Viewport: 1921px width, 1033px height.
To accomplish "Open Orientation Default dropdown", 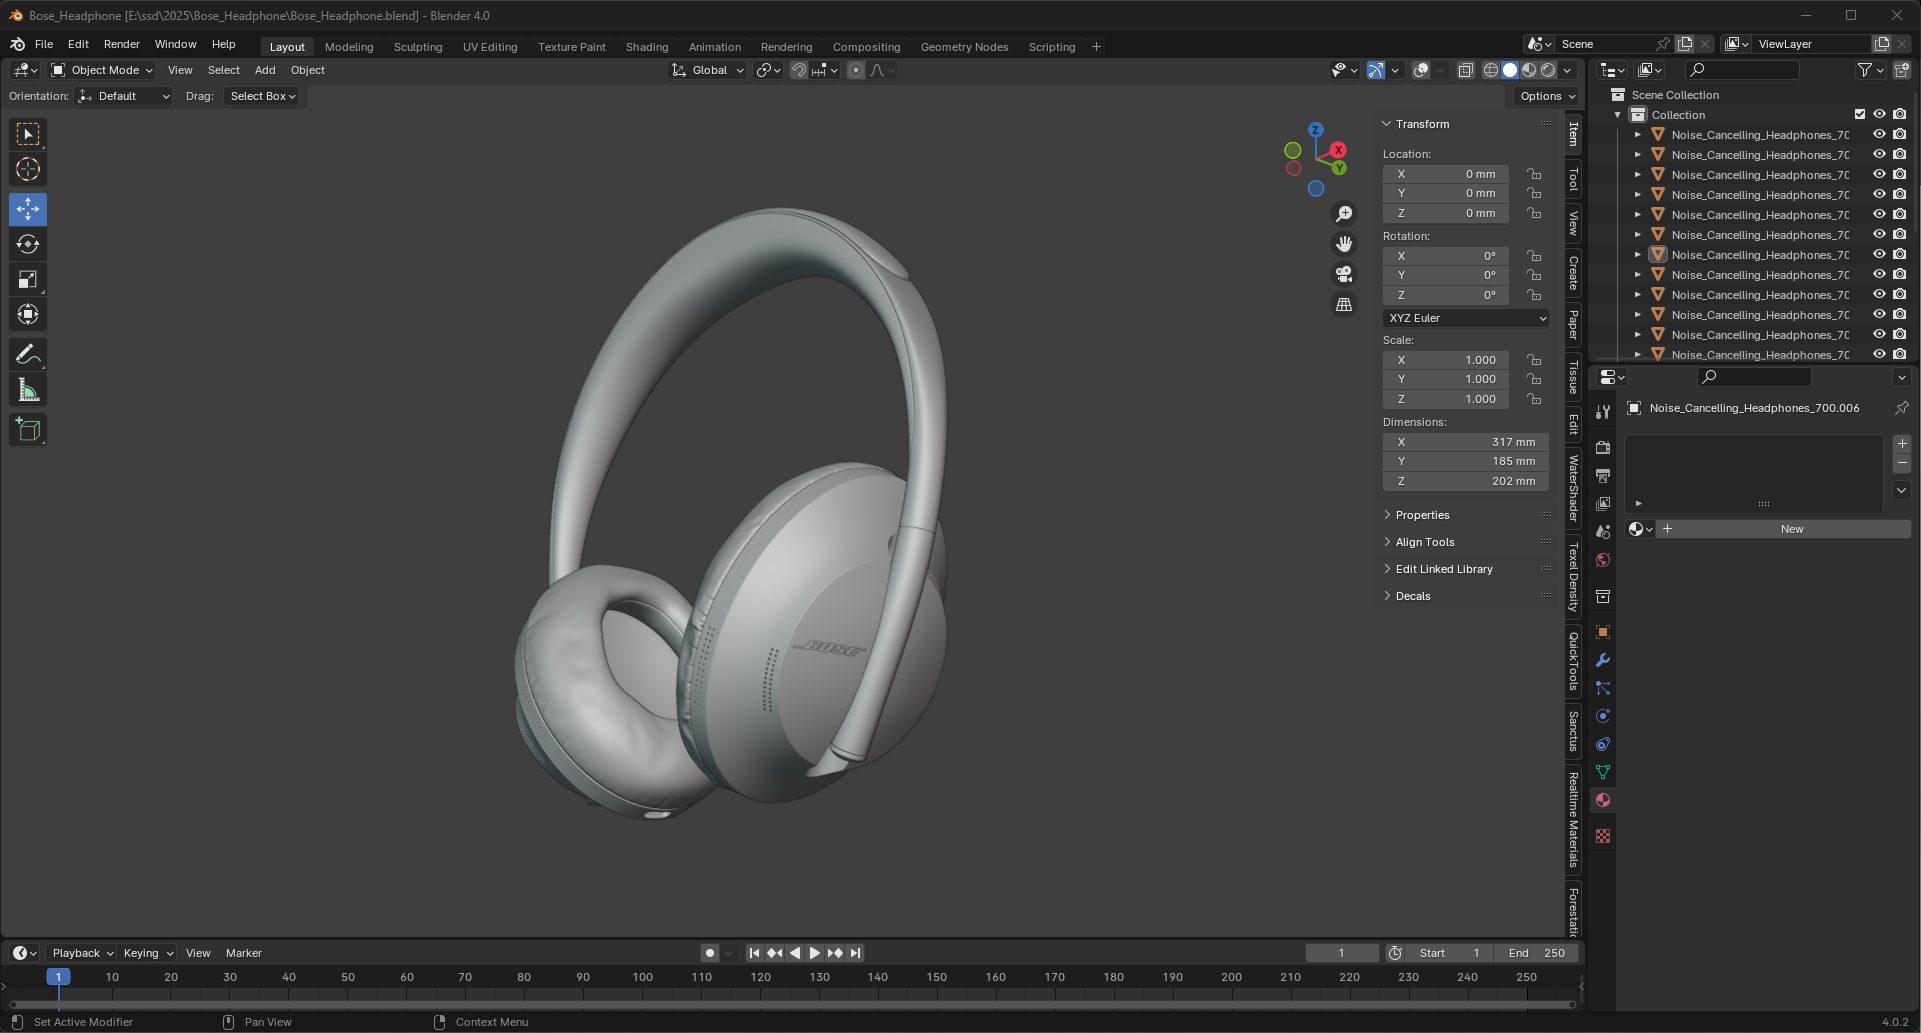I will pyautogui.click(x=124, y=96).
